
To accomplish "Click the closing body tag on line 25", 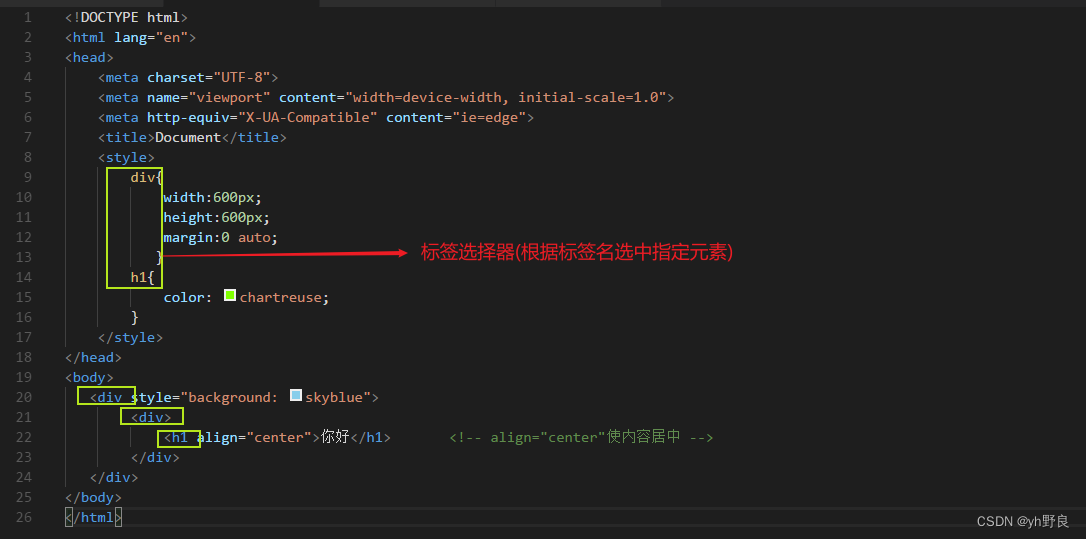I will 94,497.
